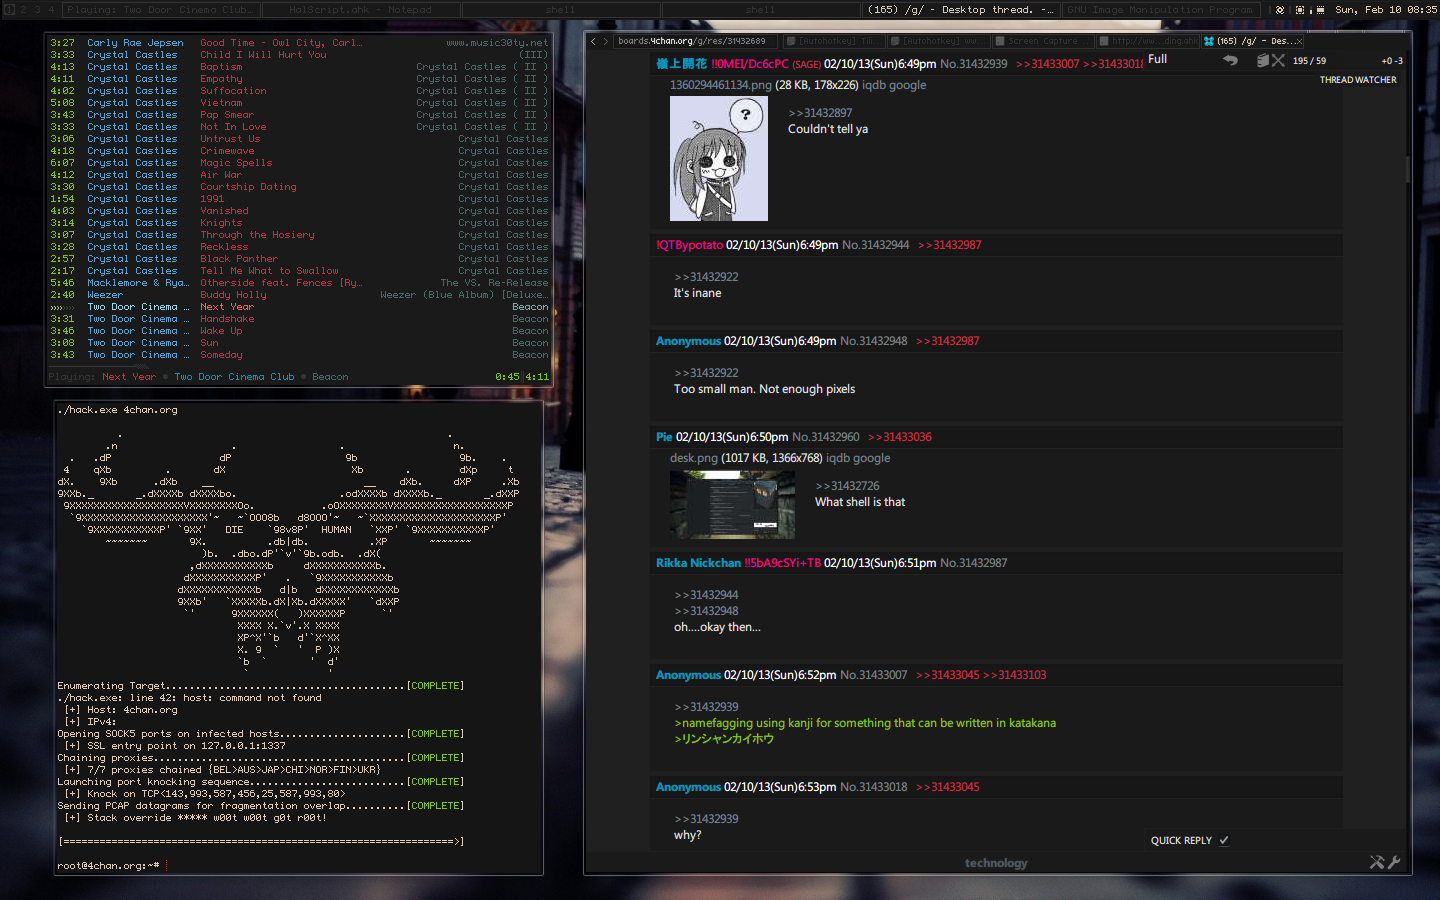Screen dimensions: 1440x900
Task: Open the Thread Watcher panel
Action: (1357, 80)
